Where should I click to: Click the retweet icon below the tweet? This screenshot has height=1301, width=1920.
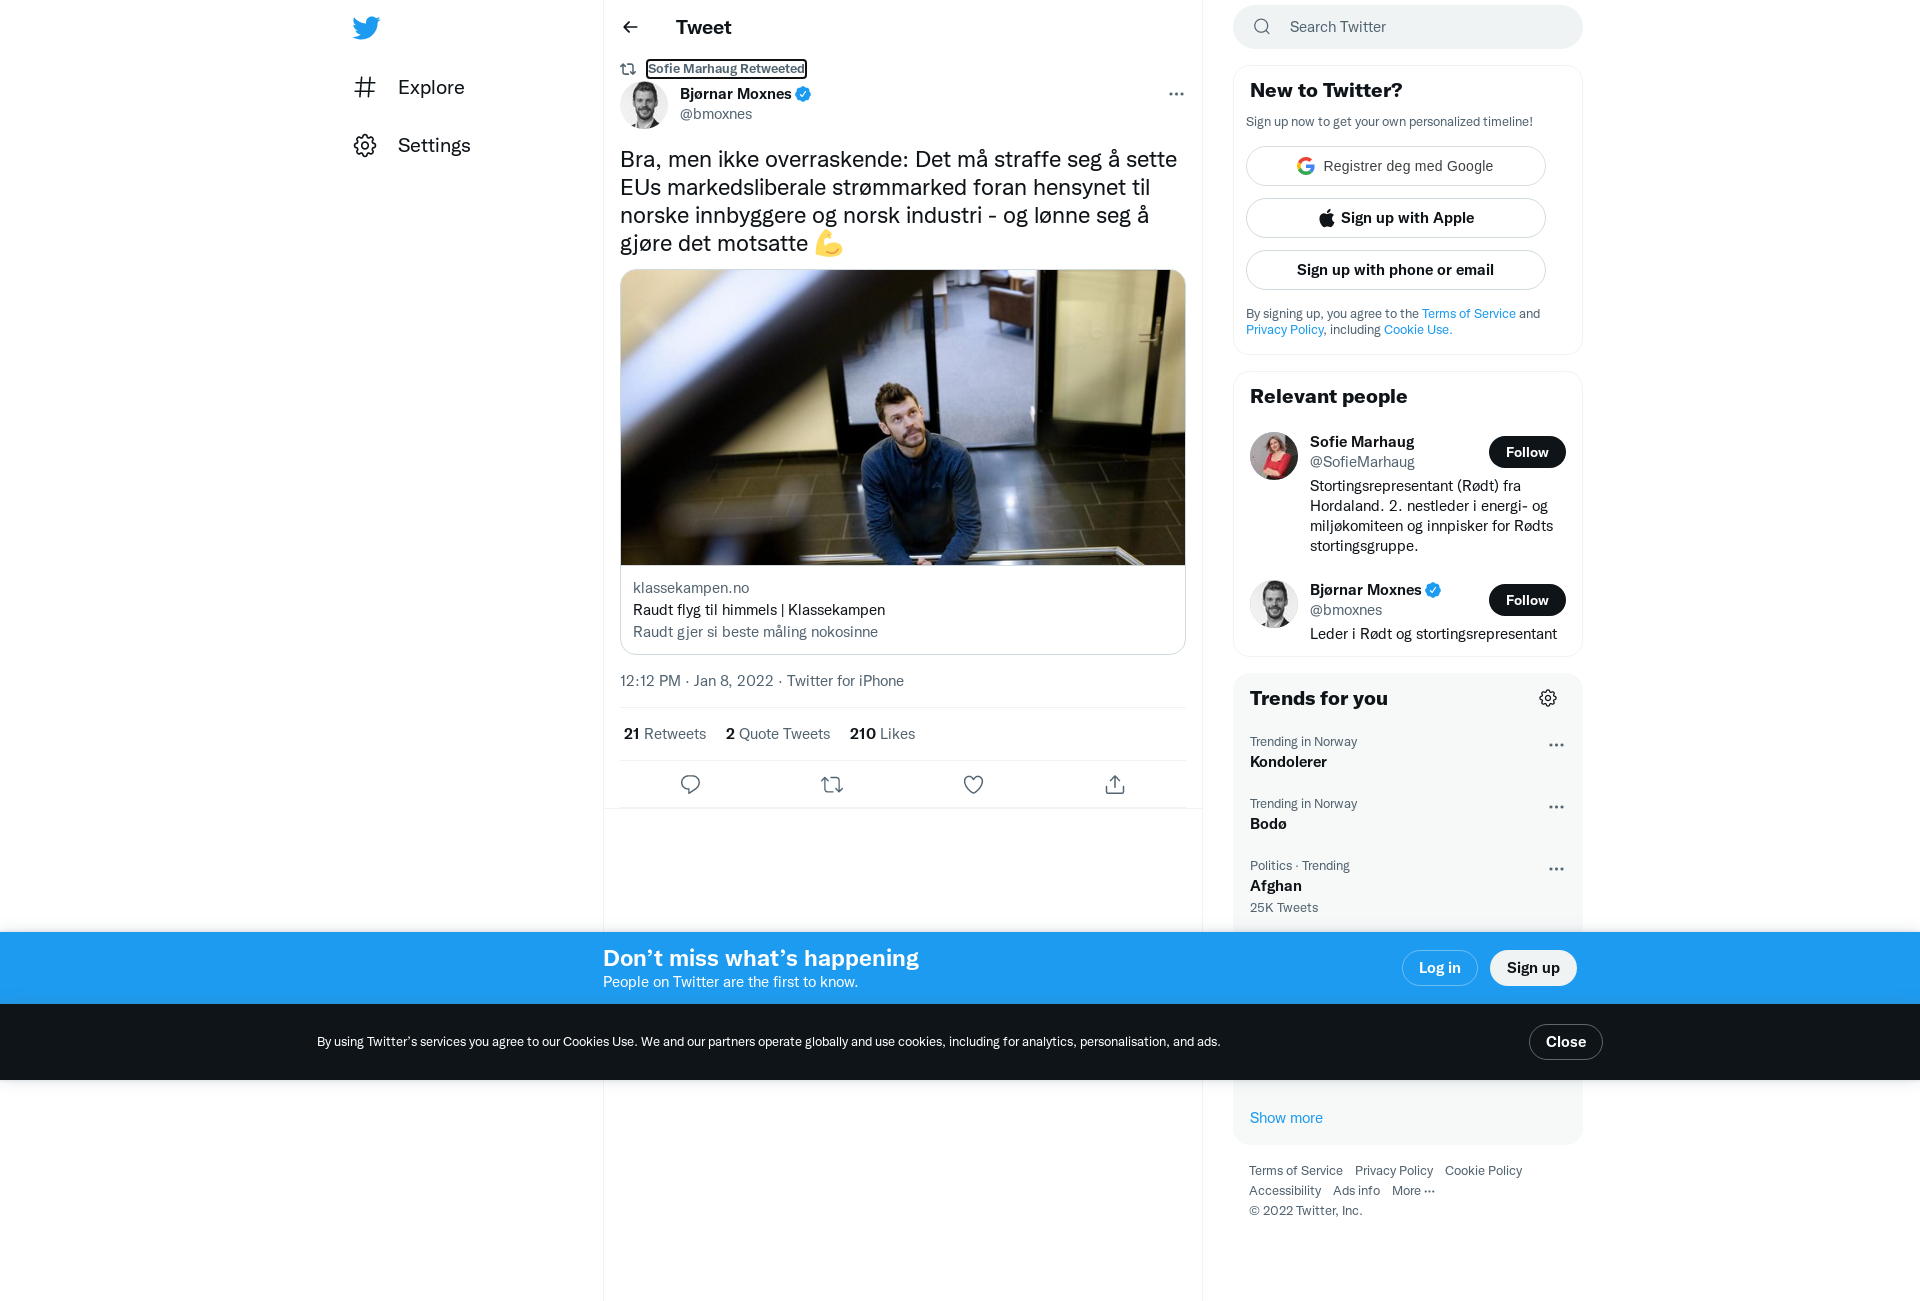point(832,785)
